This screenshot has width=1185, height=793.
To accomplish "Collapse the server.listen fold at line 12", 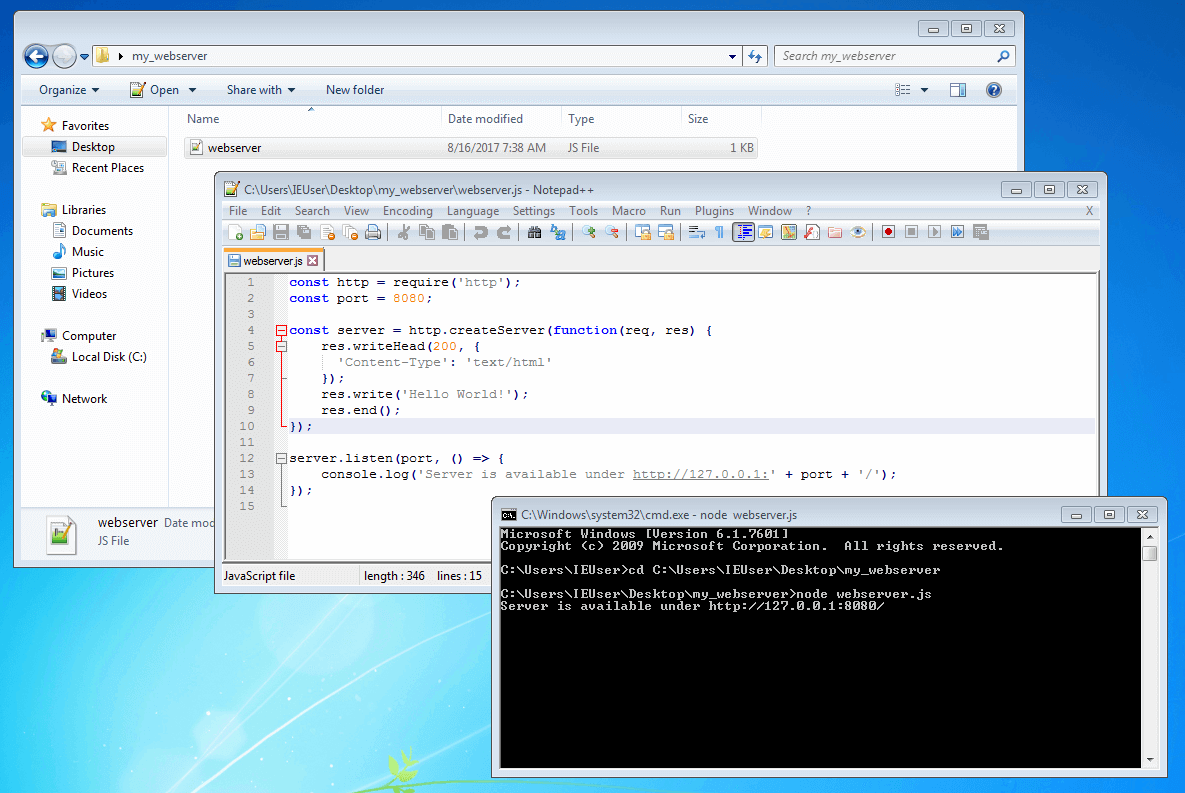I will (281, 458).
